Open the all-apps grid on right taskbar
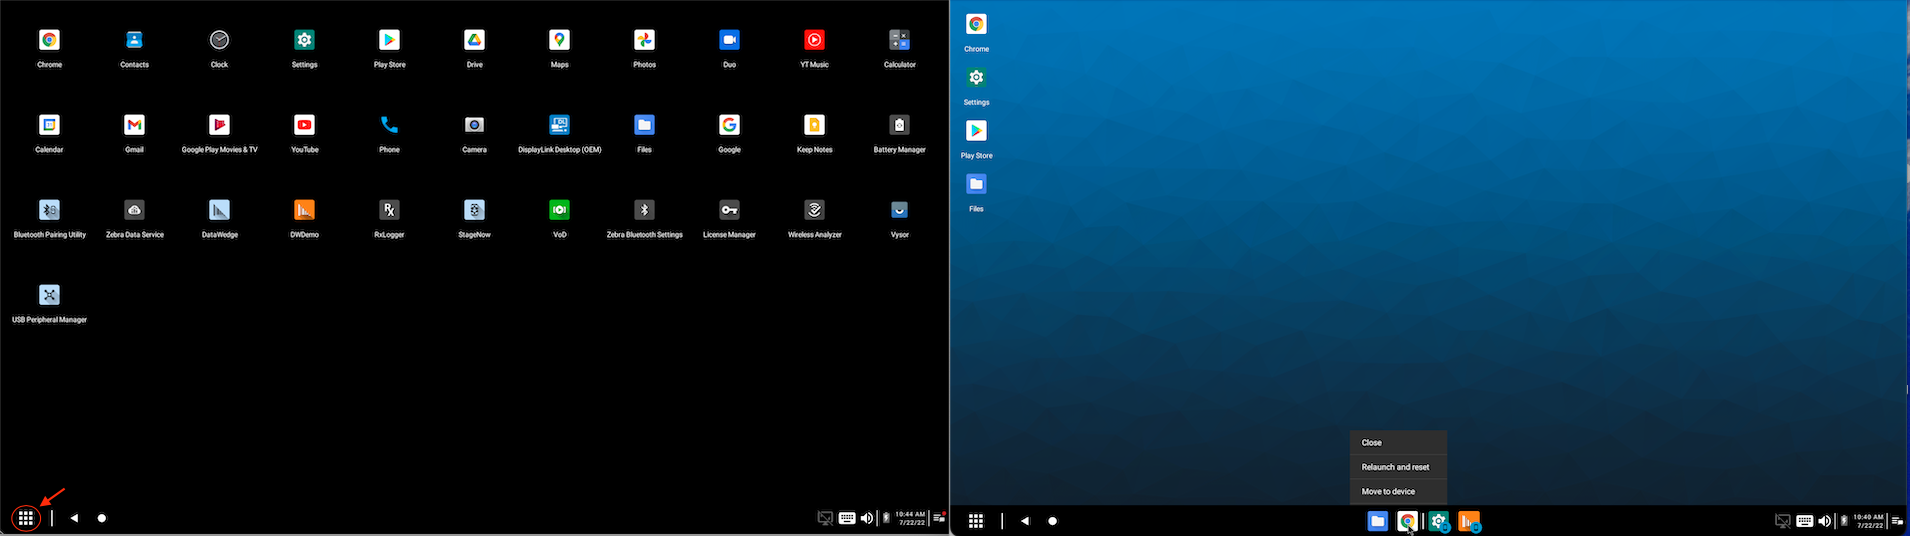Viewport: 1910px width, 536px height. coord(976,521)
